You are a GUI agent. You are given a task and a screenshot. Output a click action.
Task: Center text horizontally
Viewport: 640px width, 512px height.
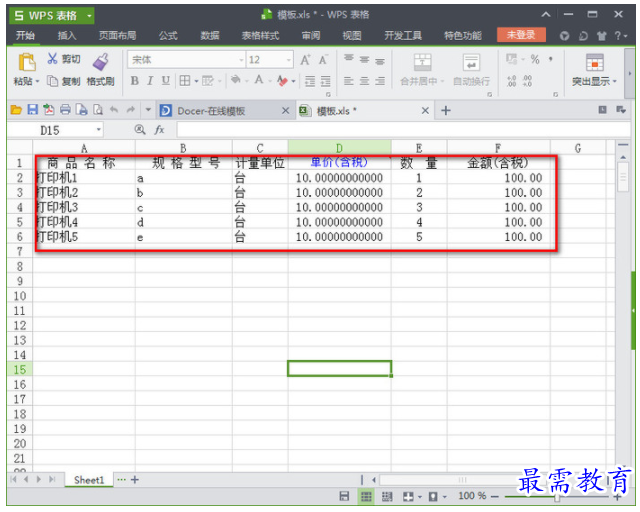(x=364, y=81)
